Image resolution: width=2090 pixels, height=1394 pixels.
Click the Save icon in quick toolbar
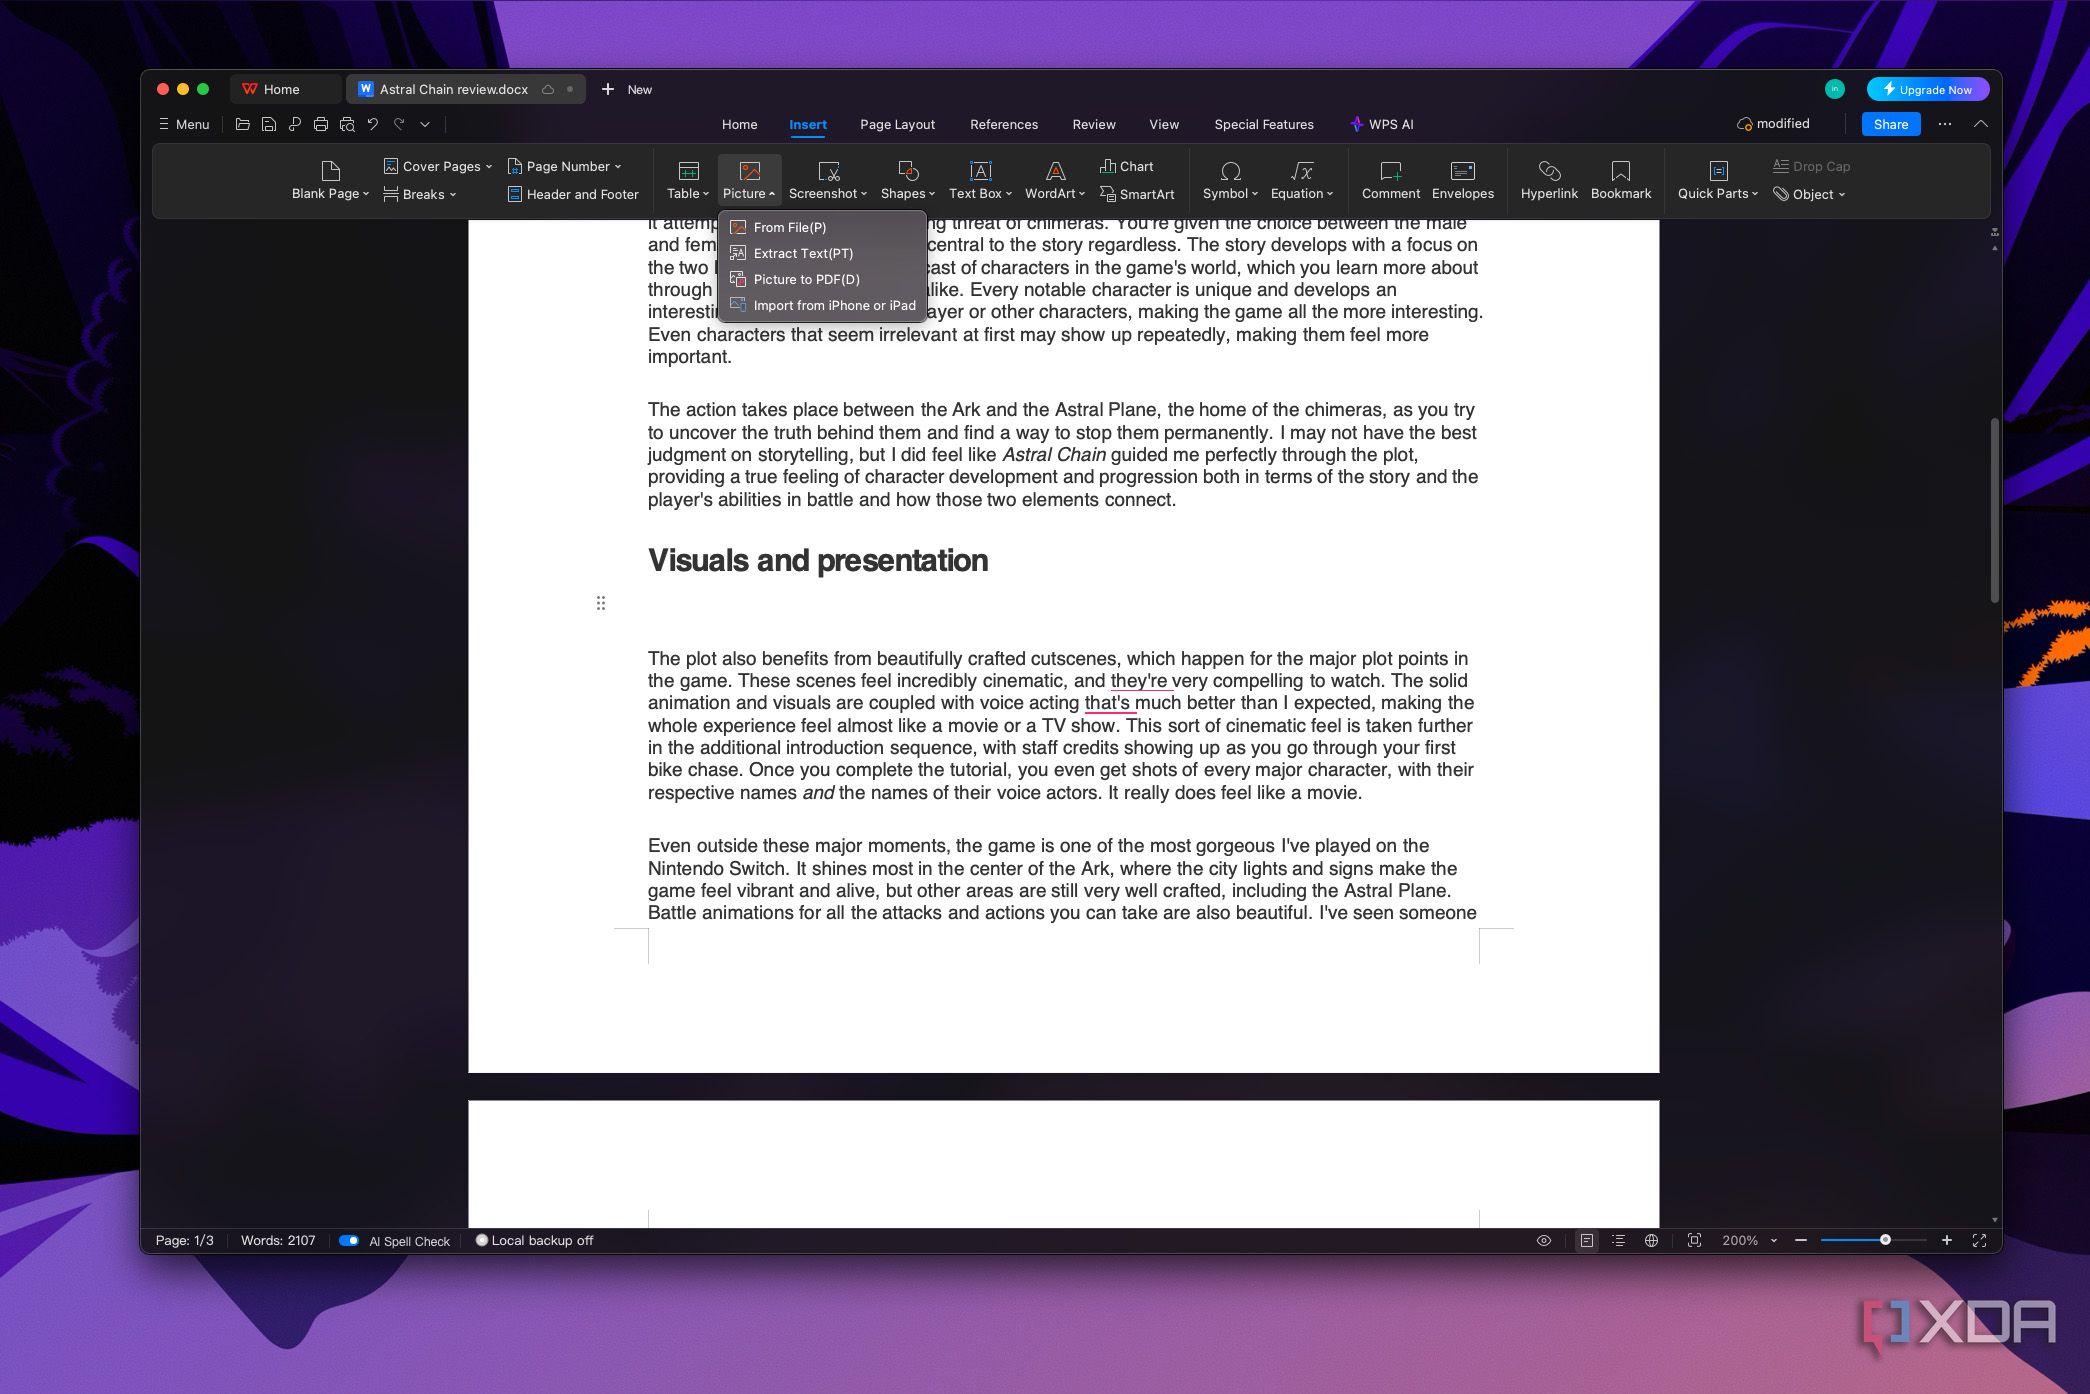click(x=269, y=124)
